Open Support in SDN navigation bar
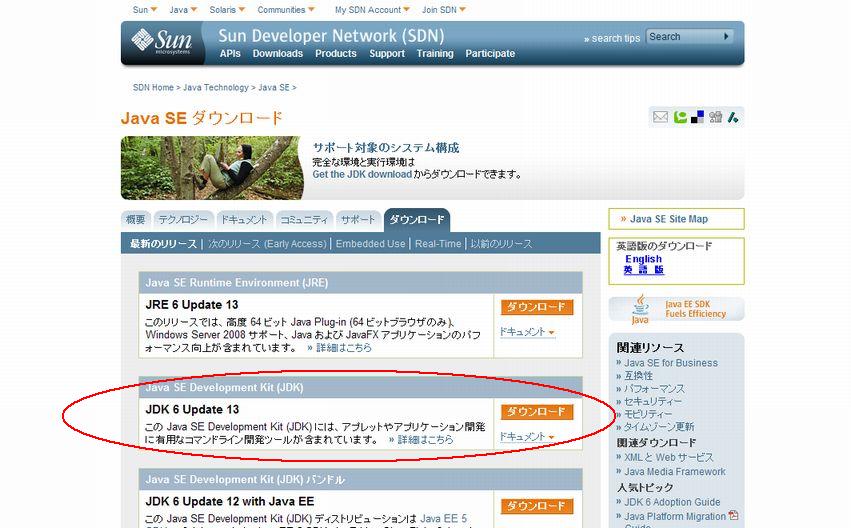 click(387, 53)
